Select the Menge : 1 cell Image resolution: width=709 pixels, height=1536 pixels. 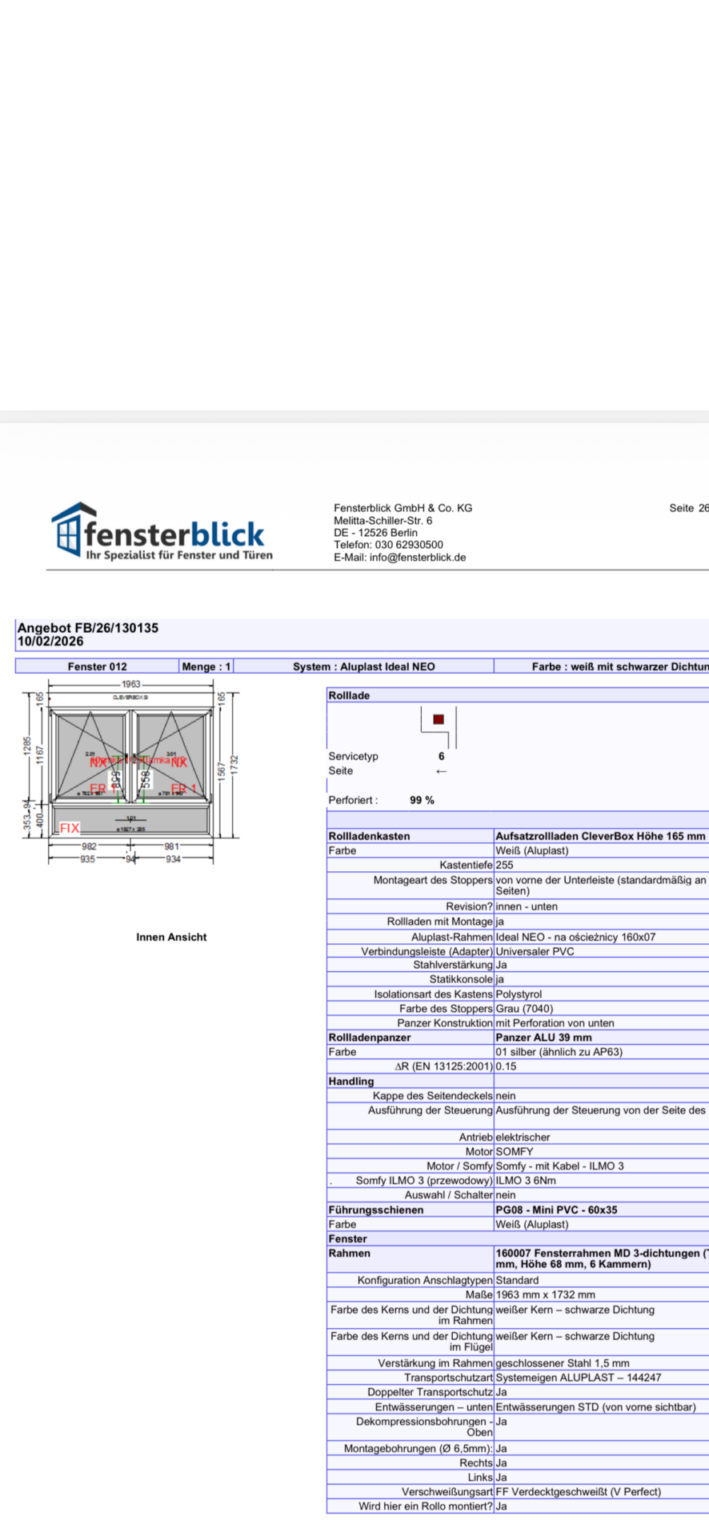click(206, 666)
